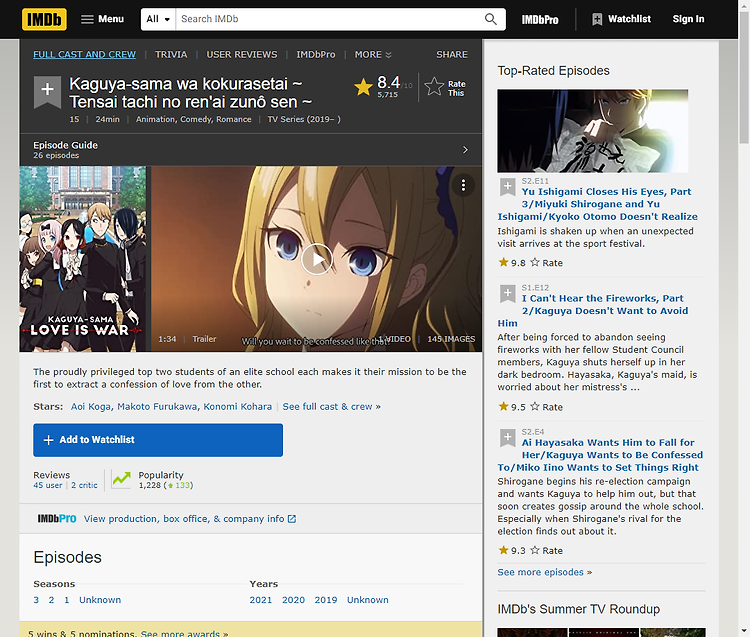Click the Romance genre link
Viewport: 750px width, 637px height.
233,120
